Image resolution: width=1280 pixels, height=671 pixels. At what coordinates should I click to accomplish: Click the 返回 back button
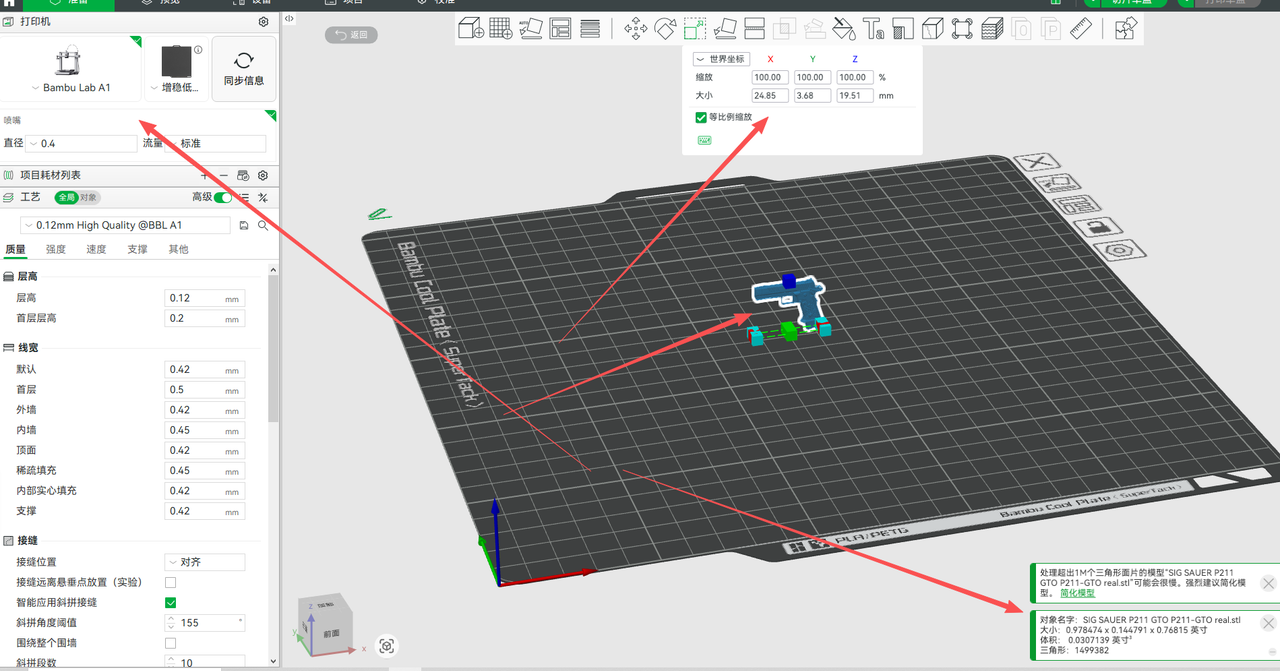tap(351, 35)
